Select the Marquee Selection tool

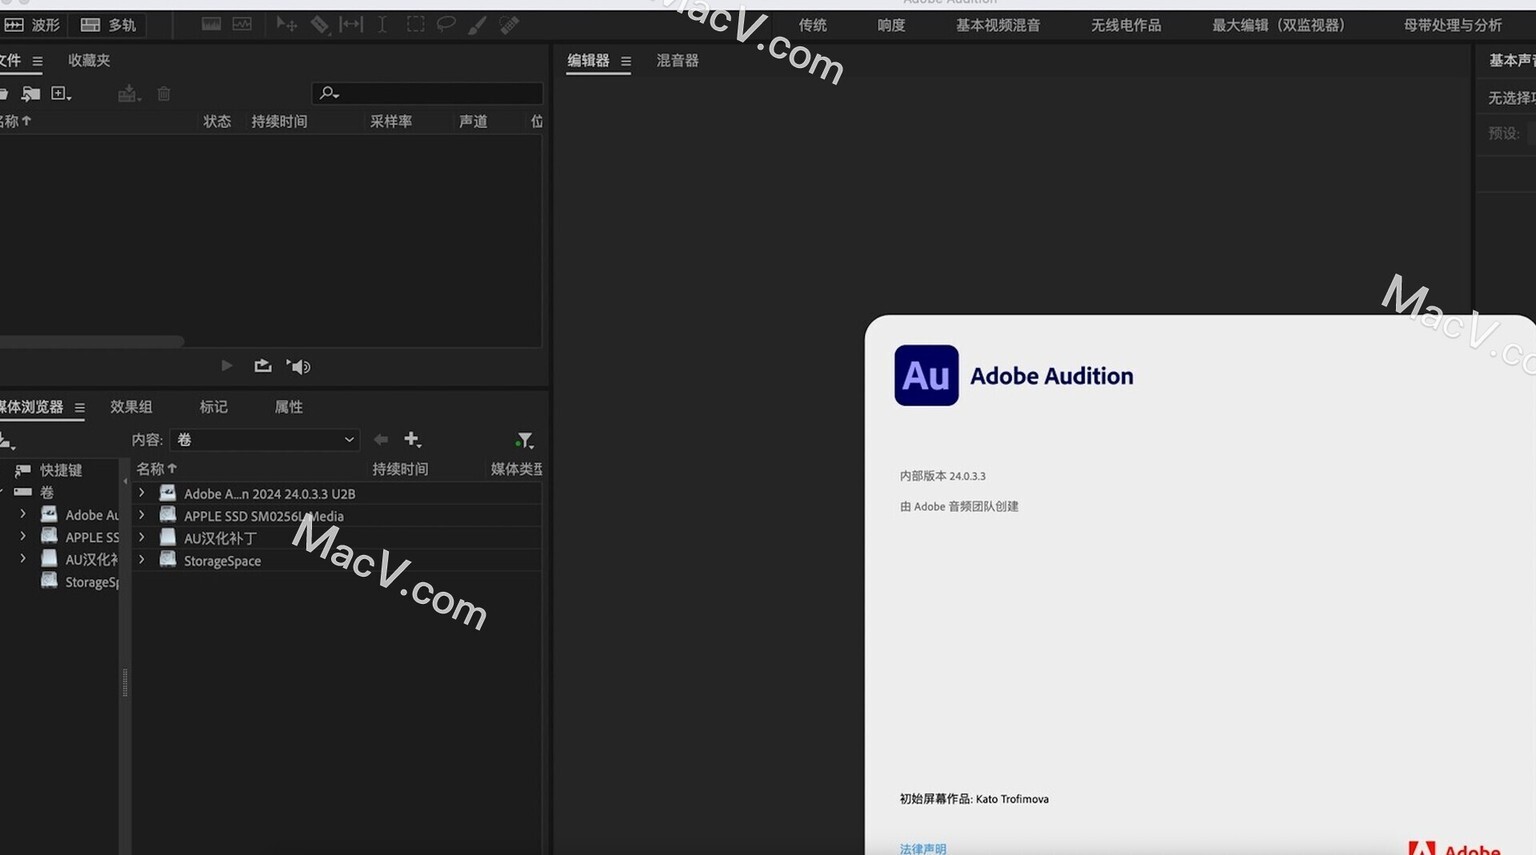click(415, 24)
